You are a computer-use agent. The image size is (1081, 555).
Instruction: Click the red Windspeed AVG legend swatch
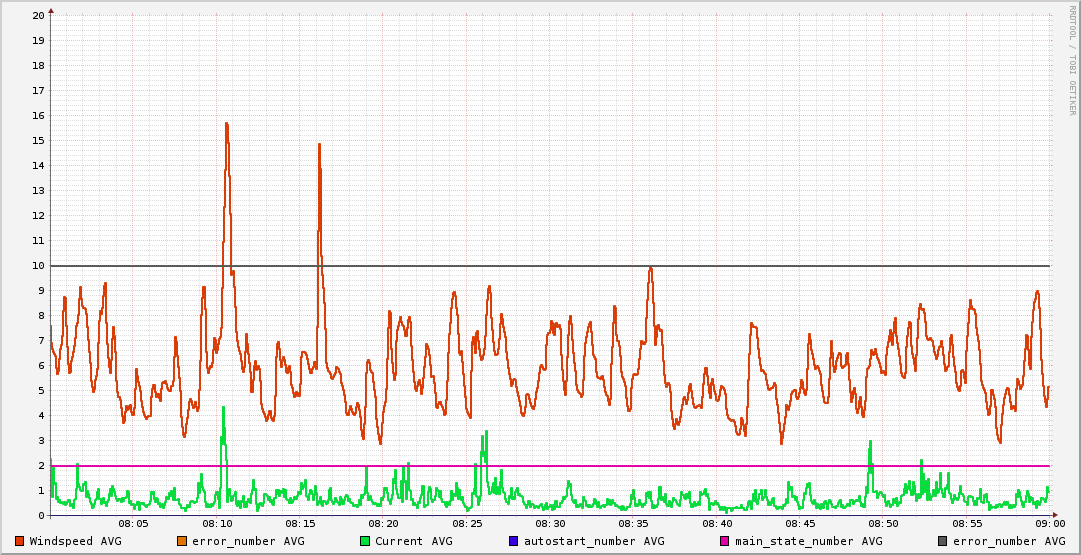coord(20,541)
